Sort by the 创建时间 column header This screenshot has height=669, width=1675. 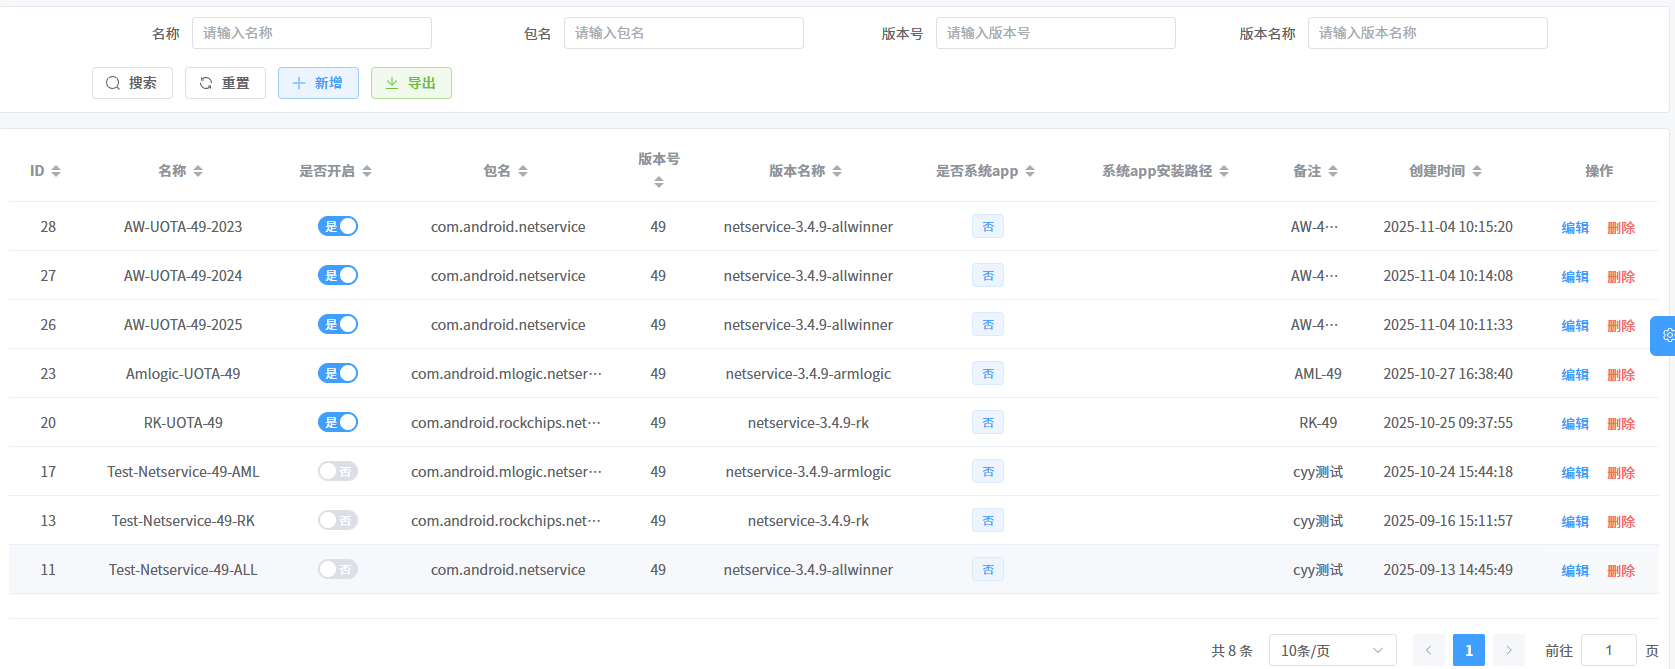[x=1445, y=171]
